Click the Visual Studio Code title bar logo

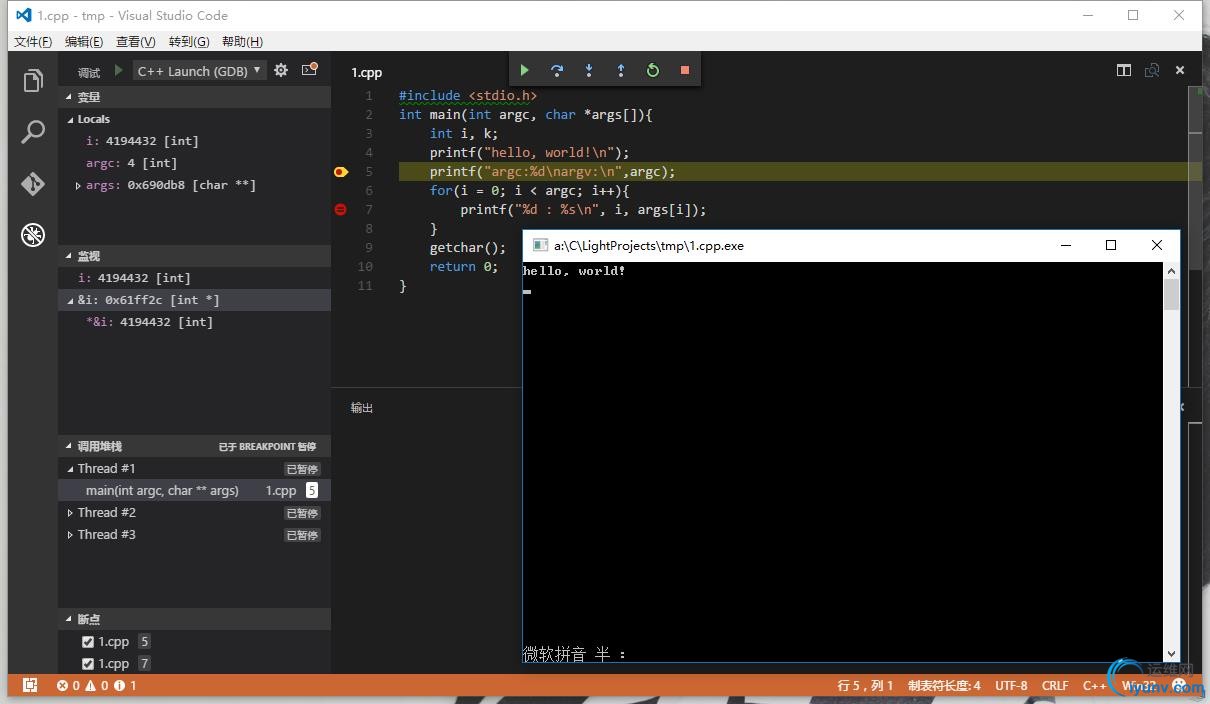(23, 15)
